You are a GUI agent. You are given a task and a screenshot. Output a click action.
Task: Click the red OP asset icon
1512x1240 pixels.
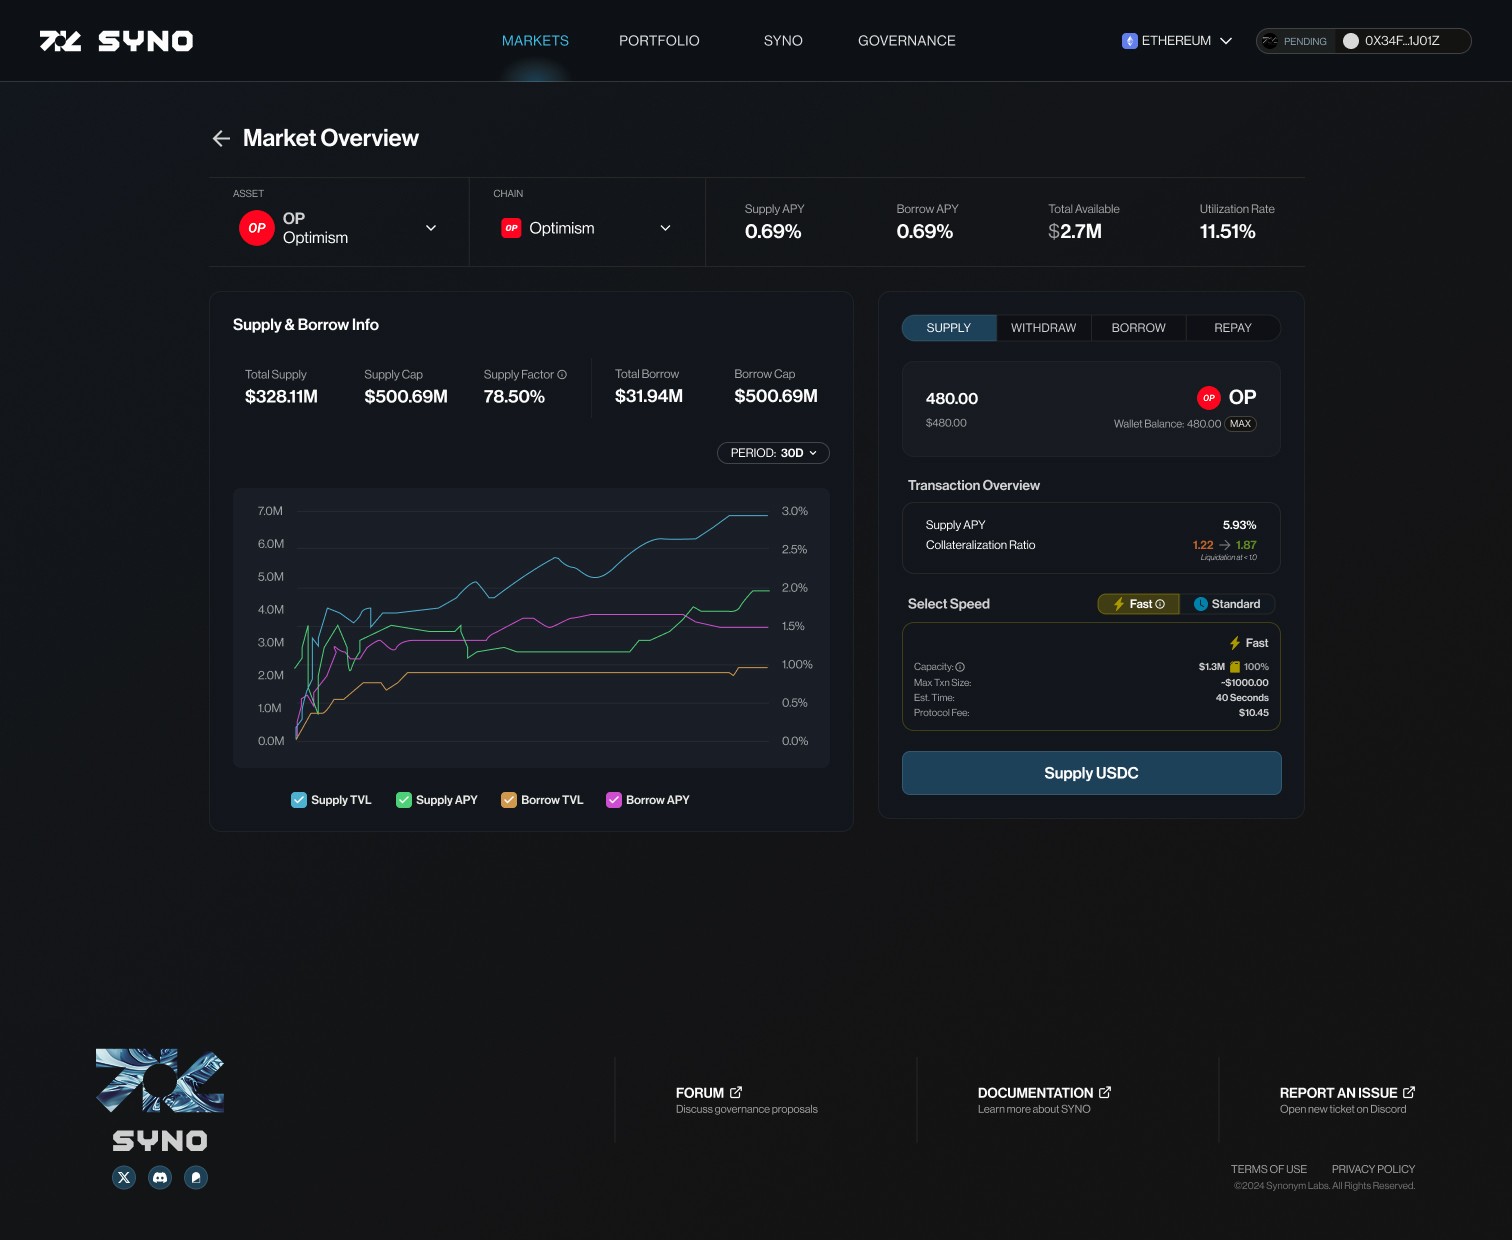click(x=257, y=228)
